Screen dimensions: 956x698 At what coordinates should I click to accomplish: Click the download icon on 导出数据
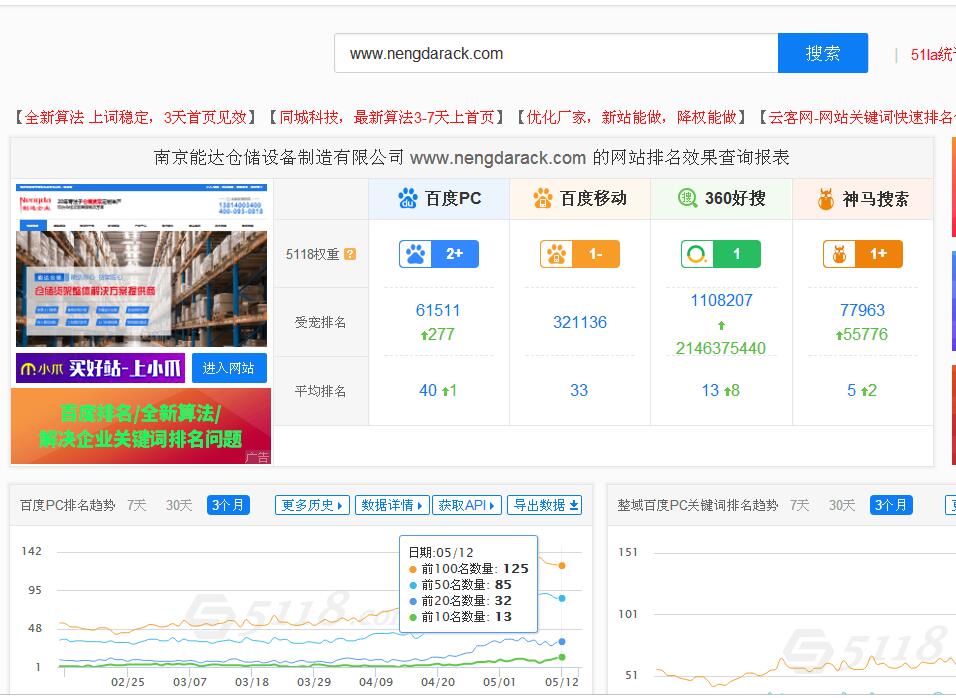coord(570,505)
